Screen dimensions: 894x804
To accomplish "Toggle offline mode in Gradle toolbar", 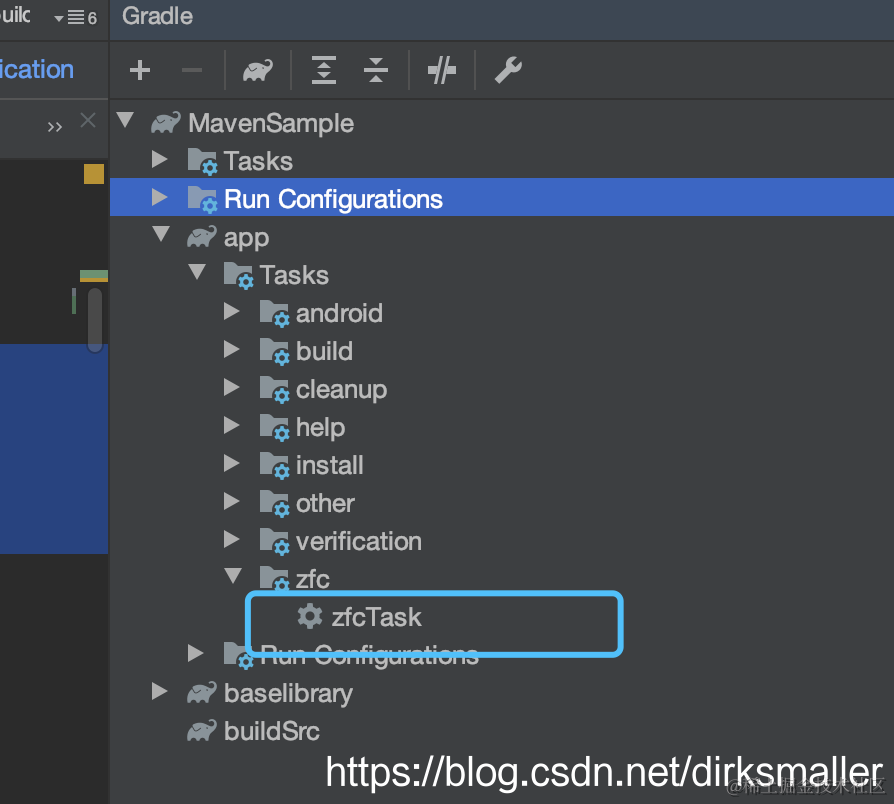I will [x=441, y=70].
